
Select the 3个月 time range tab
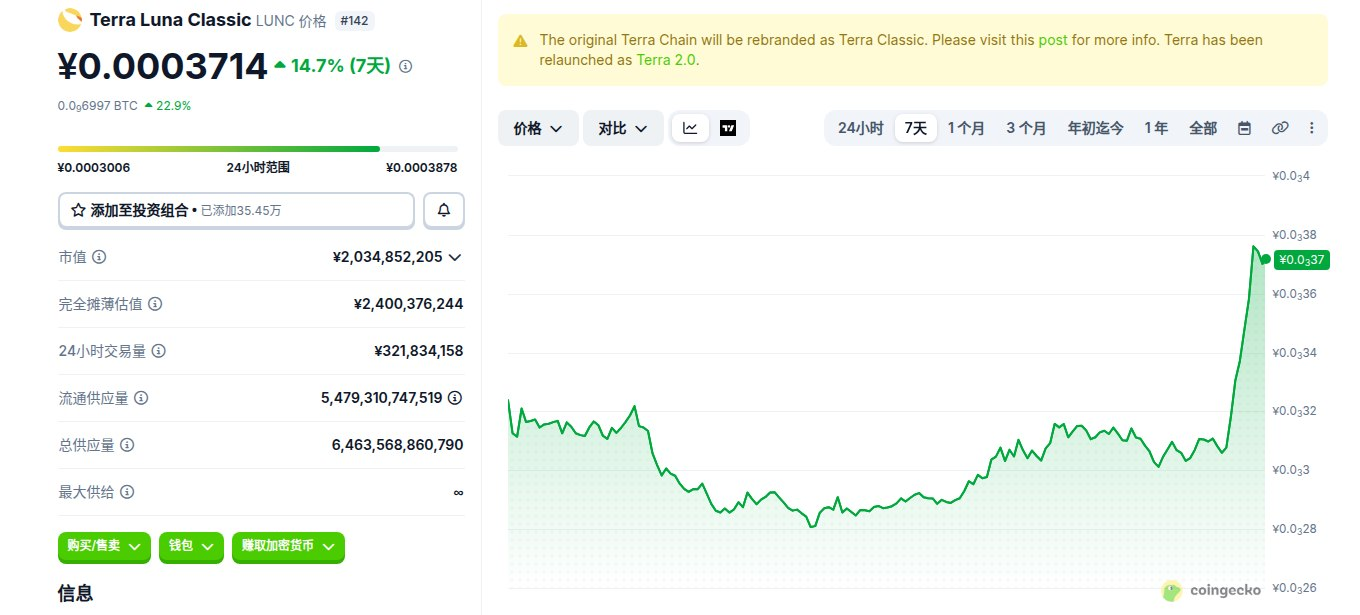1026,128
